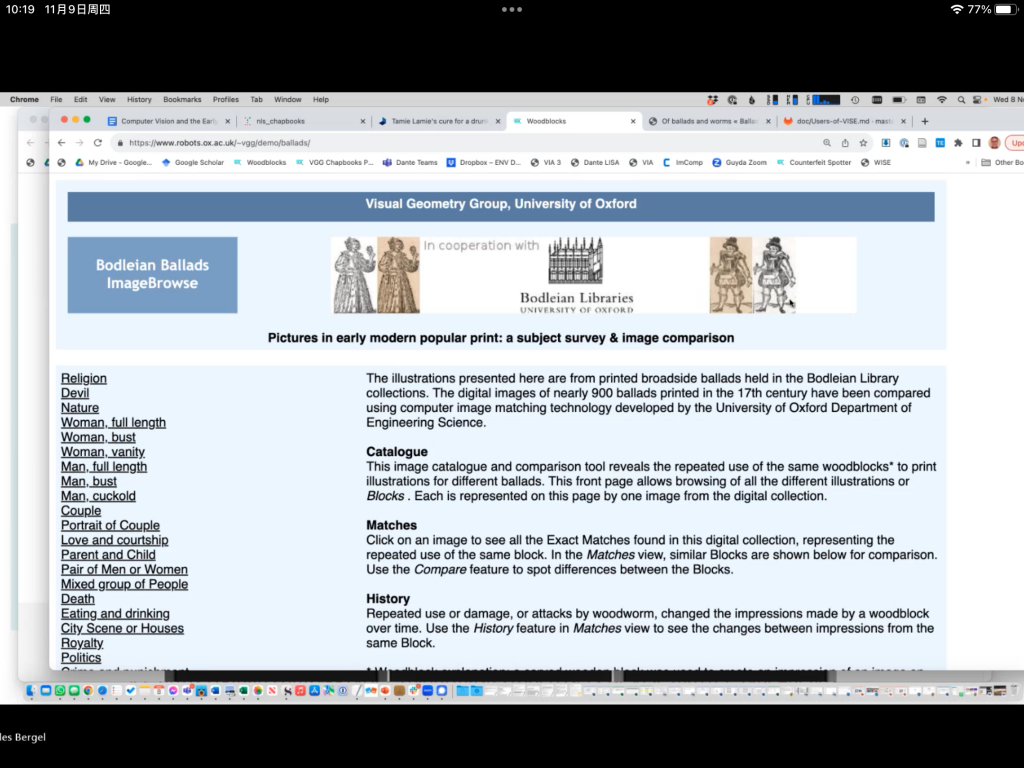The image size is (1024, 768).
Task: Click the blue download extension icon
Action: tap(886, 143)
